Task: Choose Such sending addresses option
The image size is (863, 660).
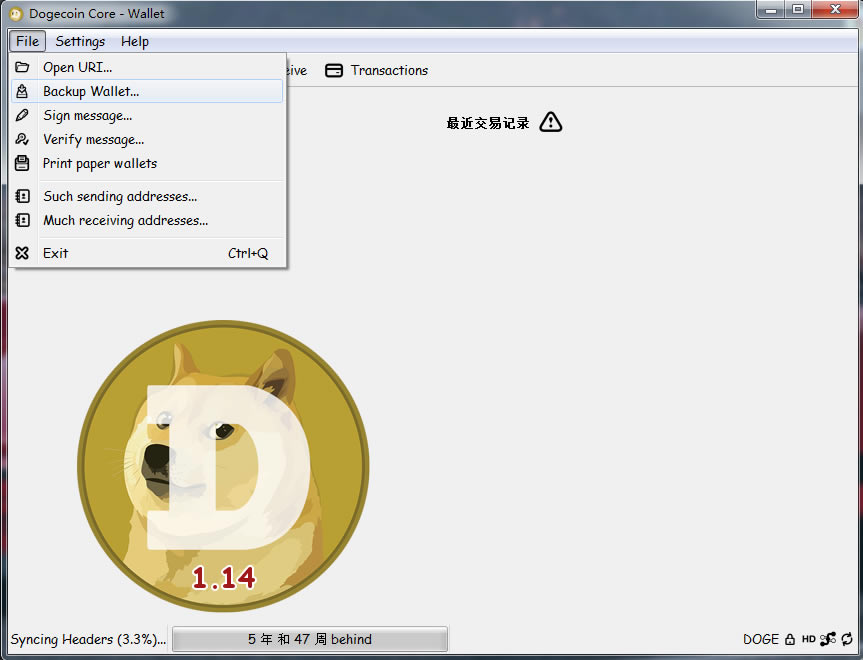Action: click(120, 196)
